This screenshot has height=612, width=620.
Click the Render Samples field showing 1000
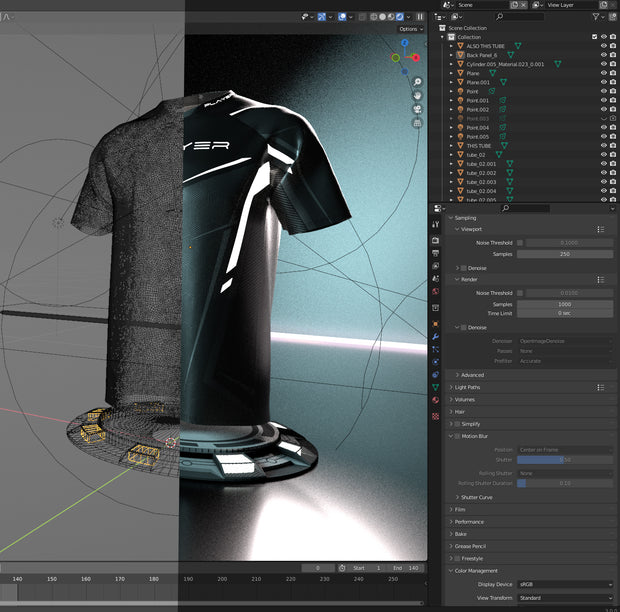click(565, 304)
